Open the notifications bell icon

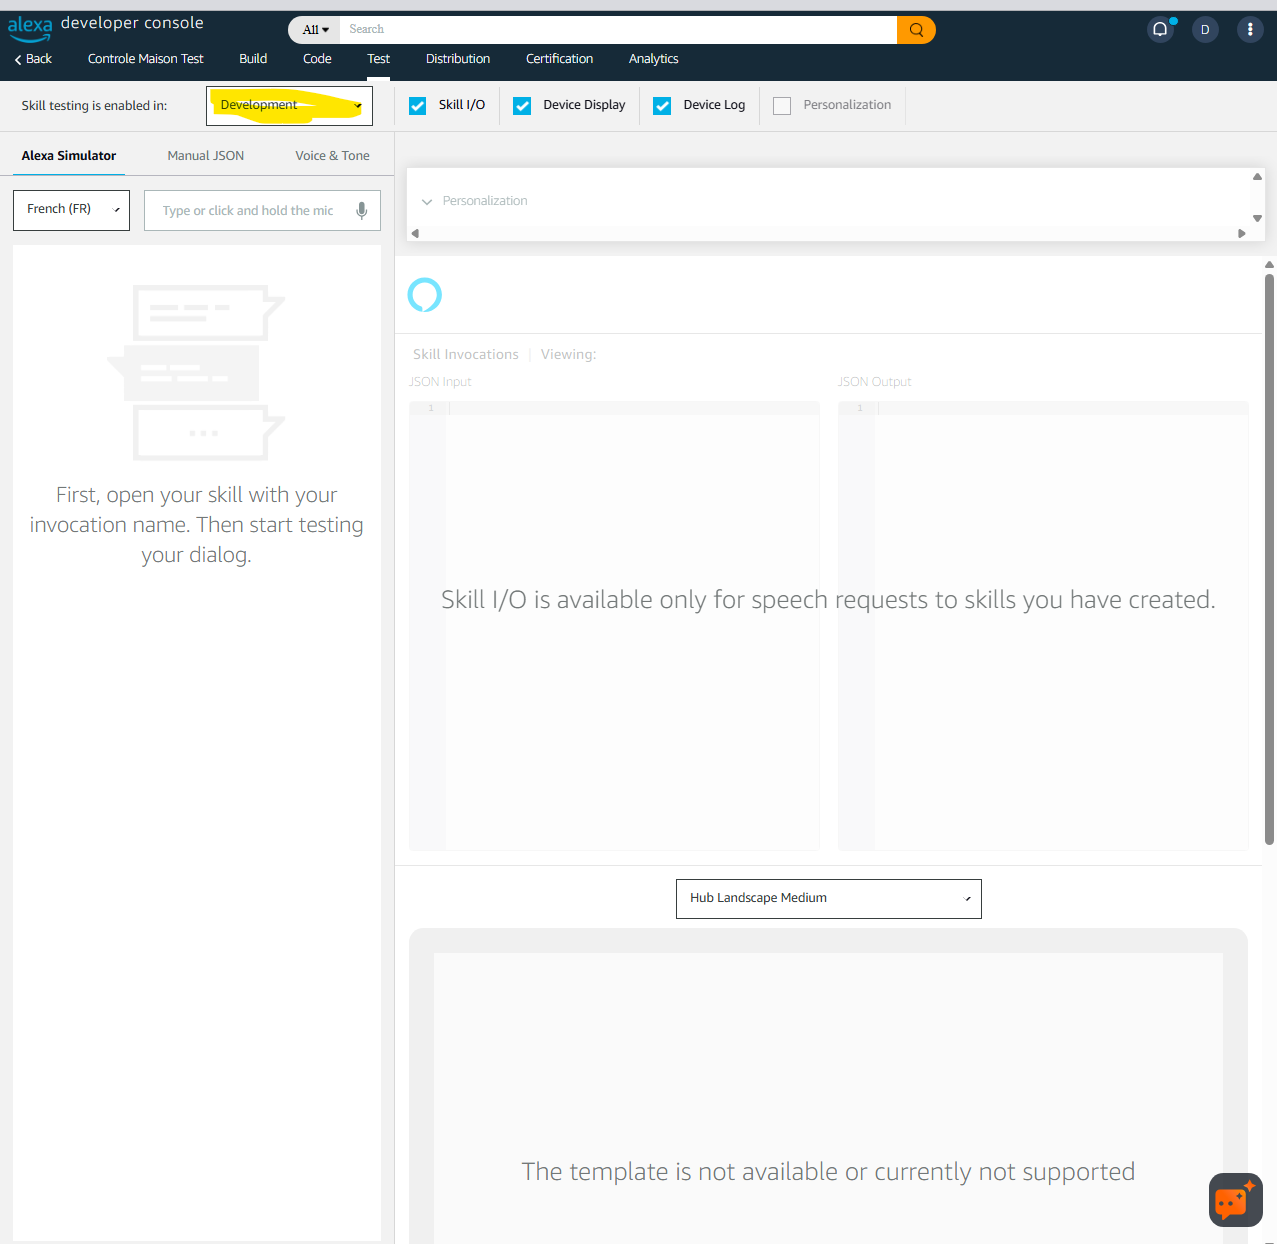pyautogui.click(x=1160, y=30)
